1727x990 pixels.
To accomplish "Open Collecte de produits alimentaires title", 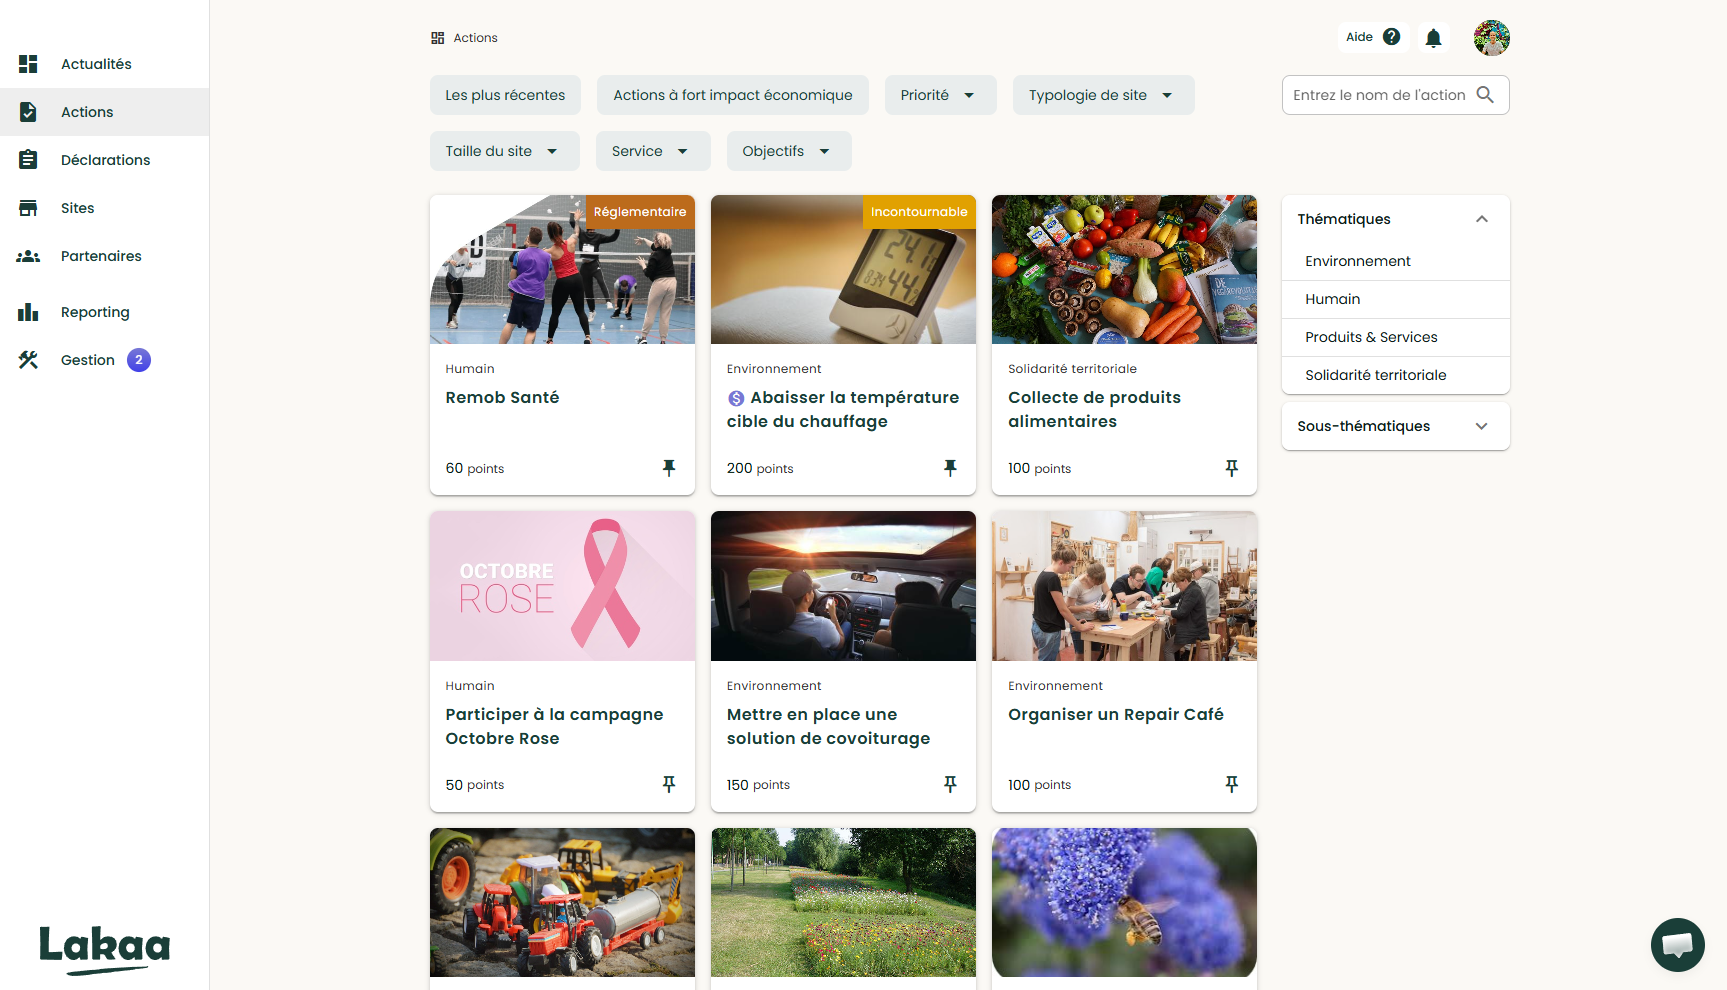I will point(1095,410).
